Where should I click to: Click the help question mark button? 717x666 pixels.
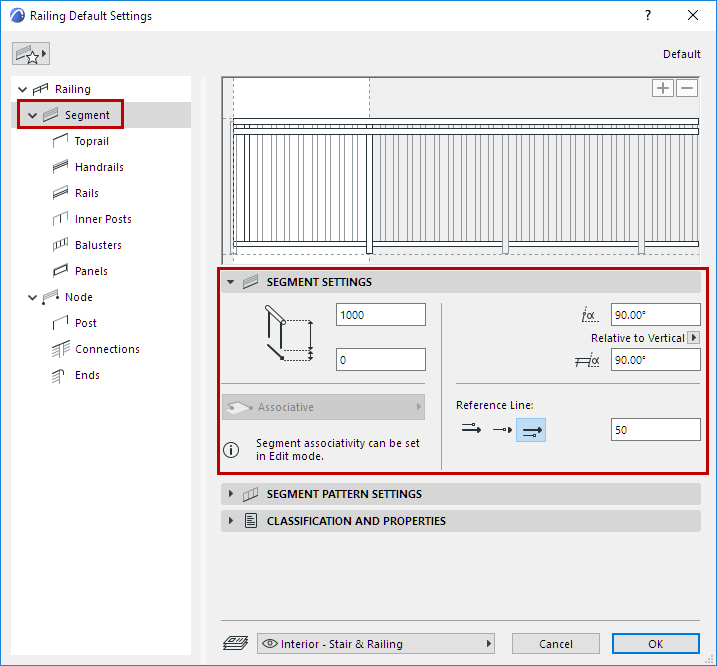pyautogui.click(x=648, y=16)
